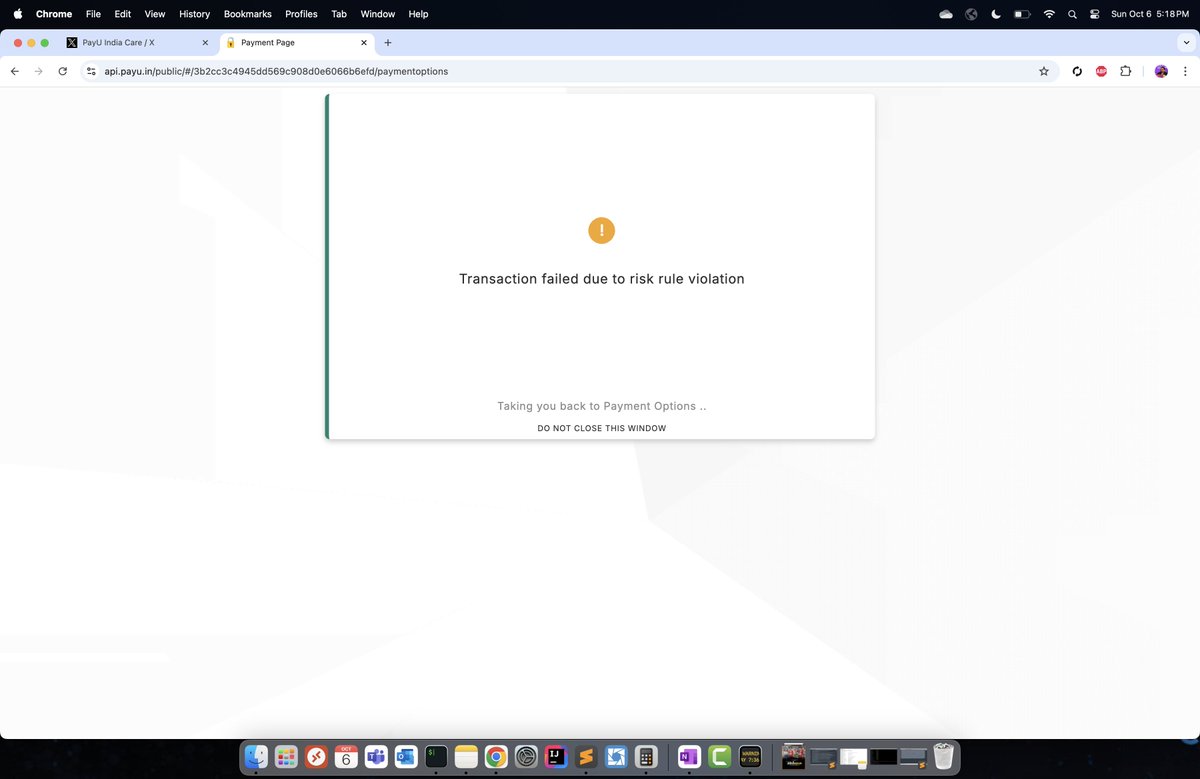Click "DO NOT CLOSE THIS WINDOW" text
1200x779 pixels.
(x=601, y=428)
